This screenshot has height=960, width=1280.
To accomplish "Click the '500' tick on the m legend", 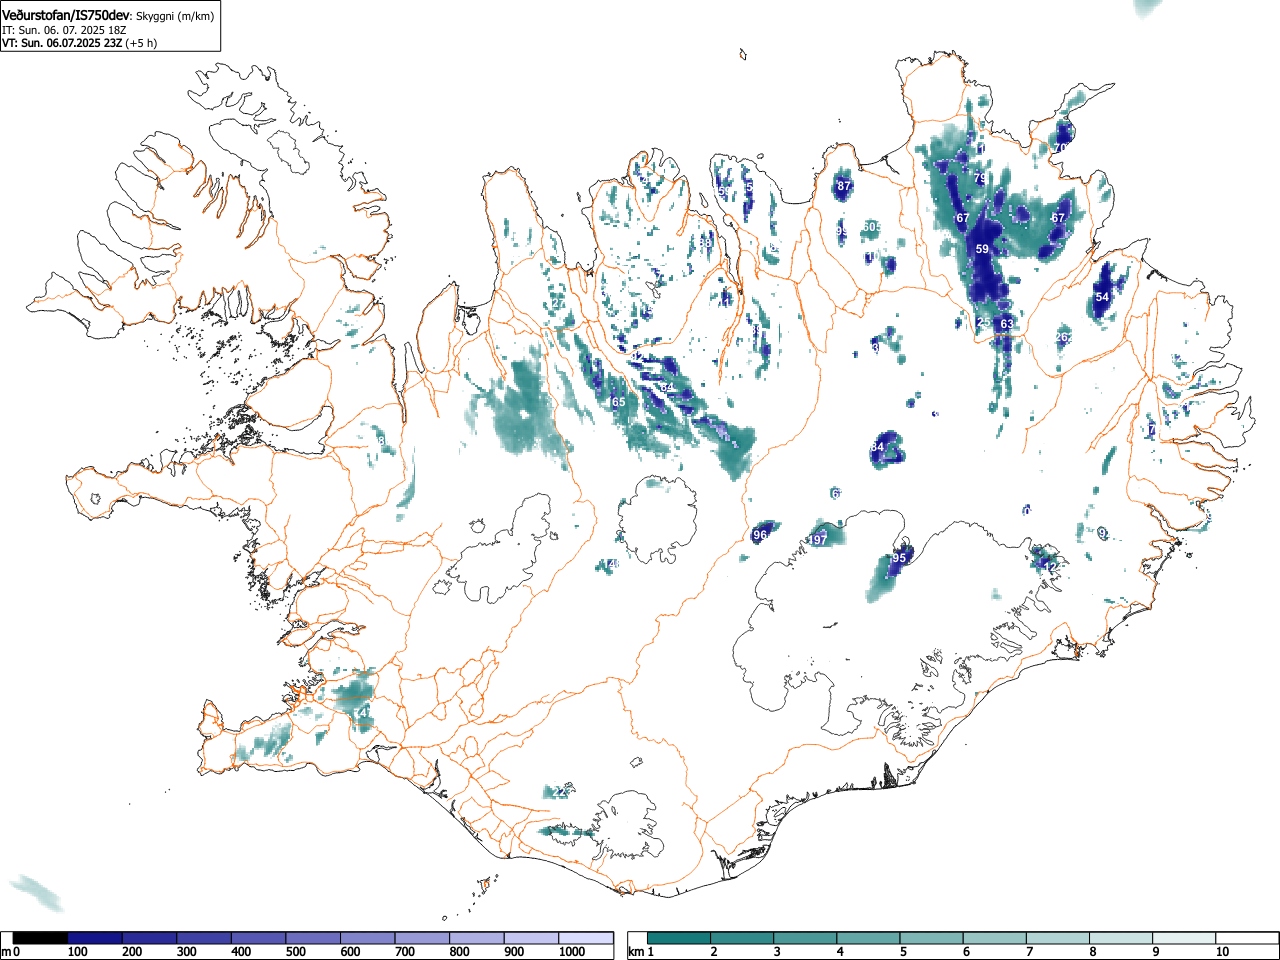I will coord(295,952).
